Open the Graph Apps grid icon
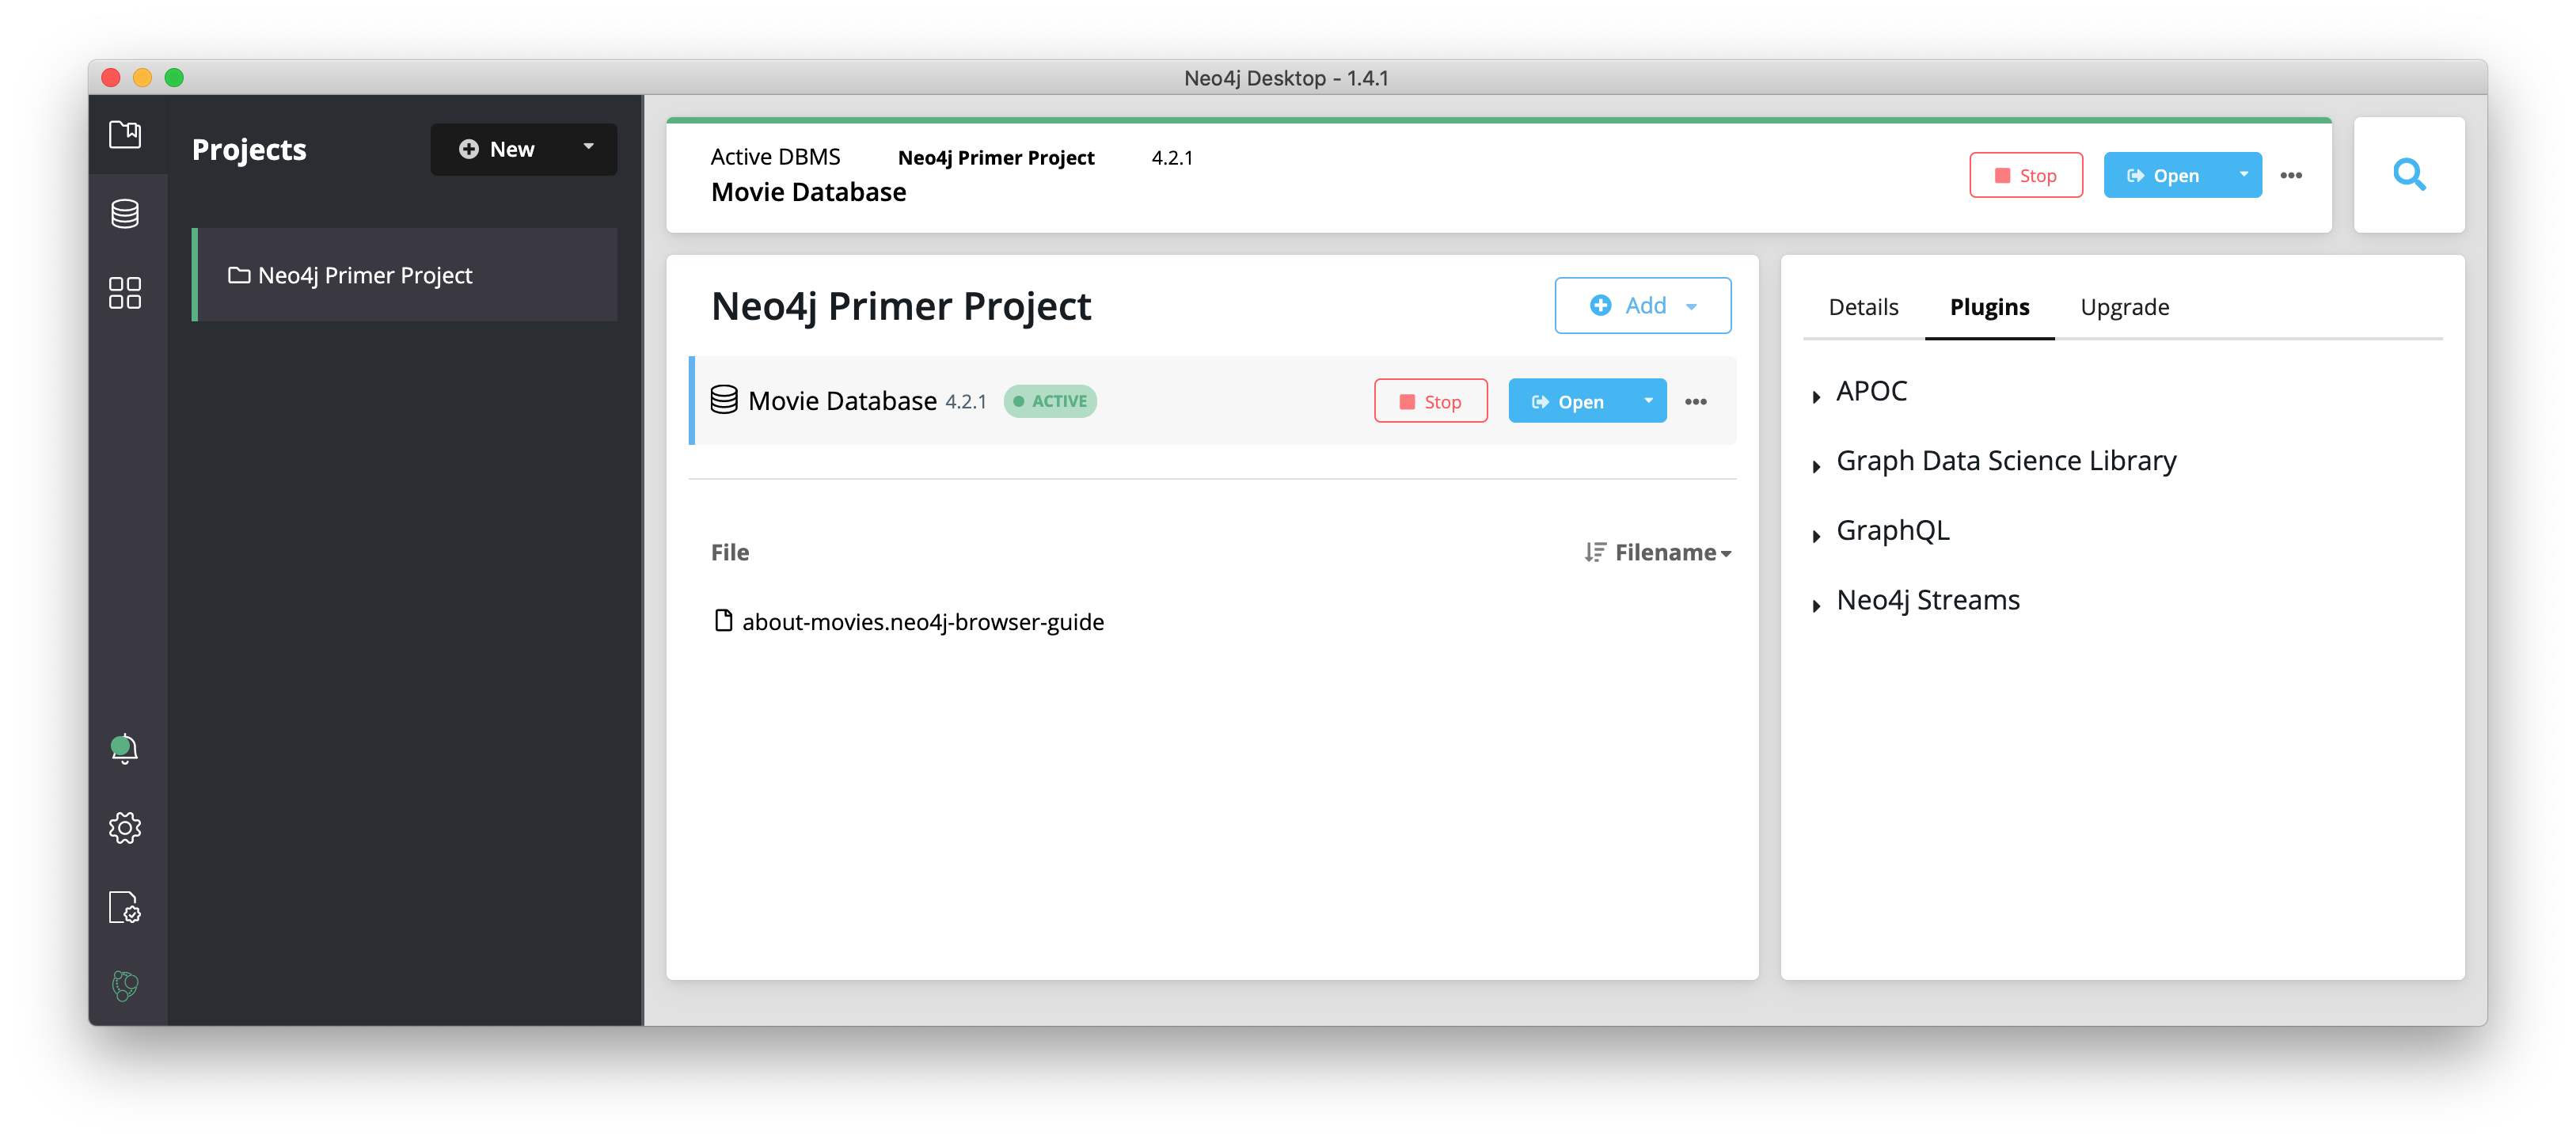Image resolution: width=2576 pixels, height=1143 pixels. [125, 293]
